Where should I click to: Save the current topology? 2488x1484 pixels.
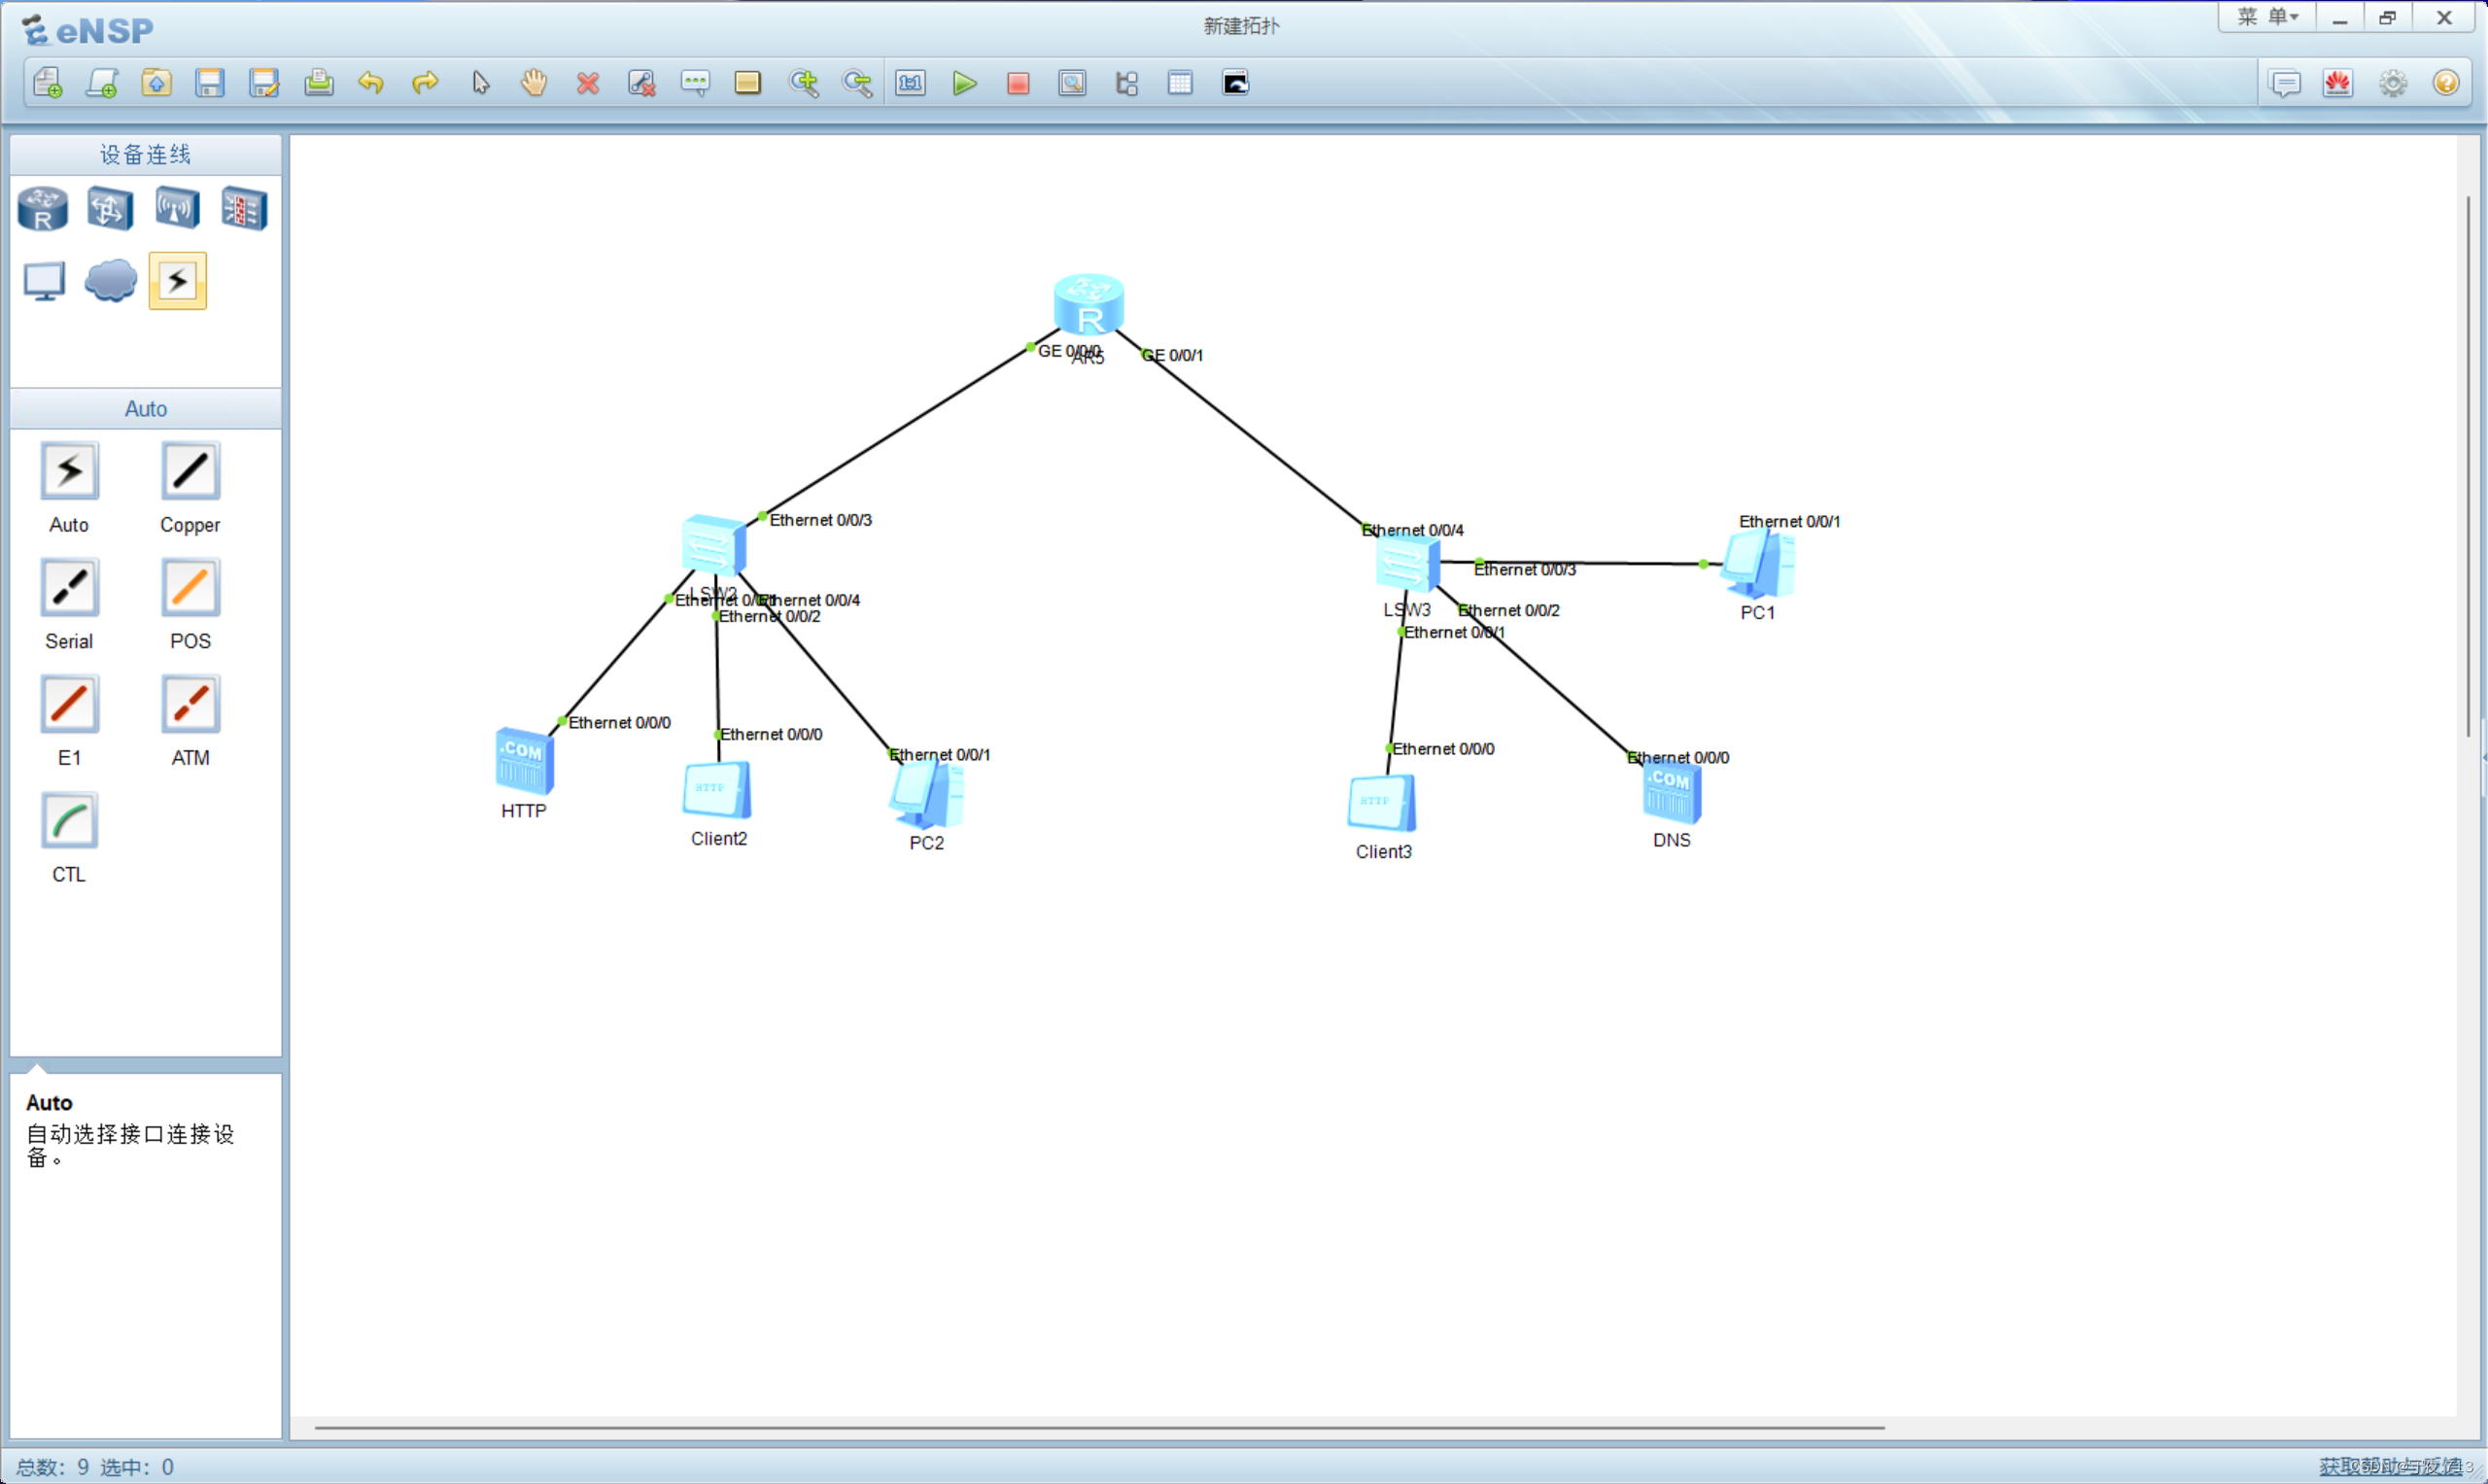(210, 83)
